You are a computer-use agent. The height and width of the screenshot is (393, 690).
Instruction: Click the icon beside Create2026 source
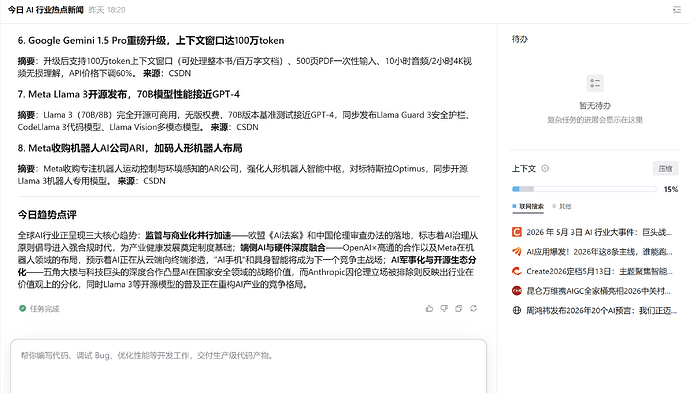coord(517,272)
